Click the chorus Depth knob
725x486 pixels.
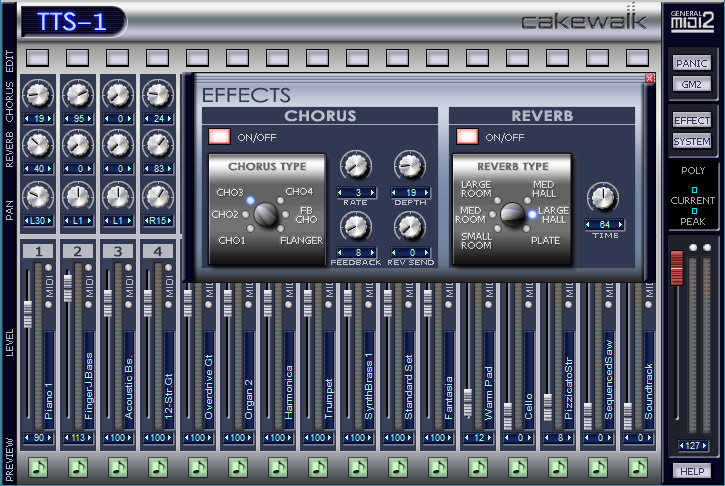coord(410,166)
